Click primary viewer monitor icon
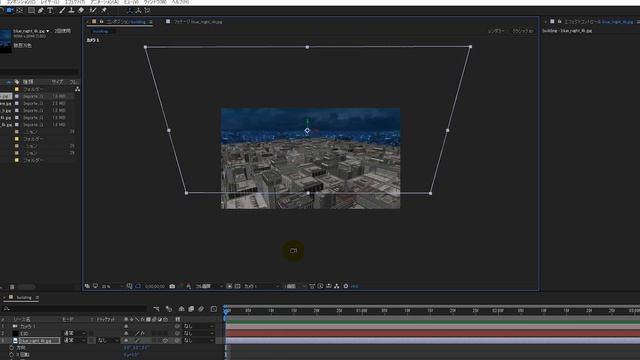Viewport: 640px width, 360px height. point(95,286)
